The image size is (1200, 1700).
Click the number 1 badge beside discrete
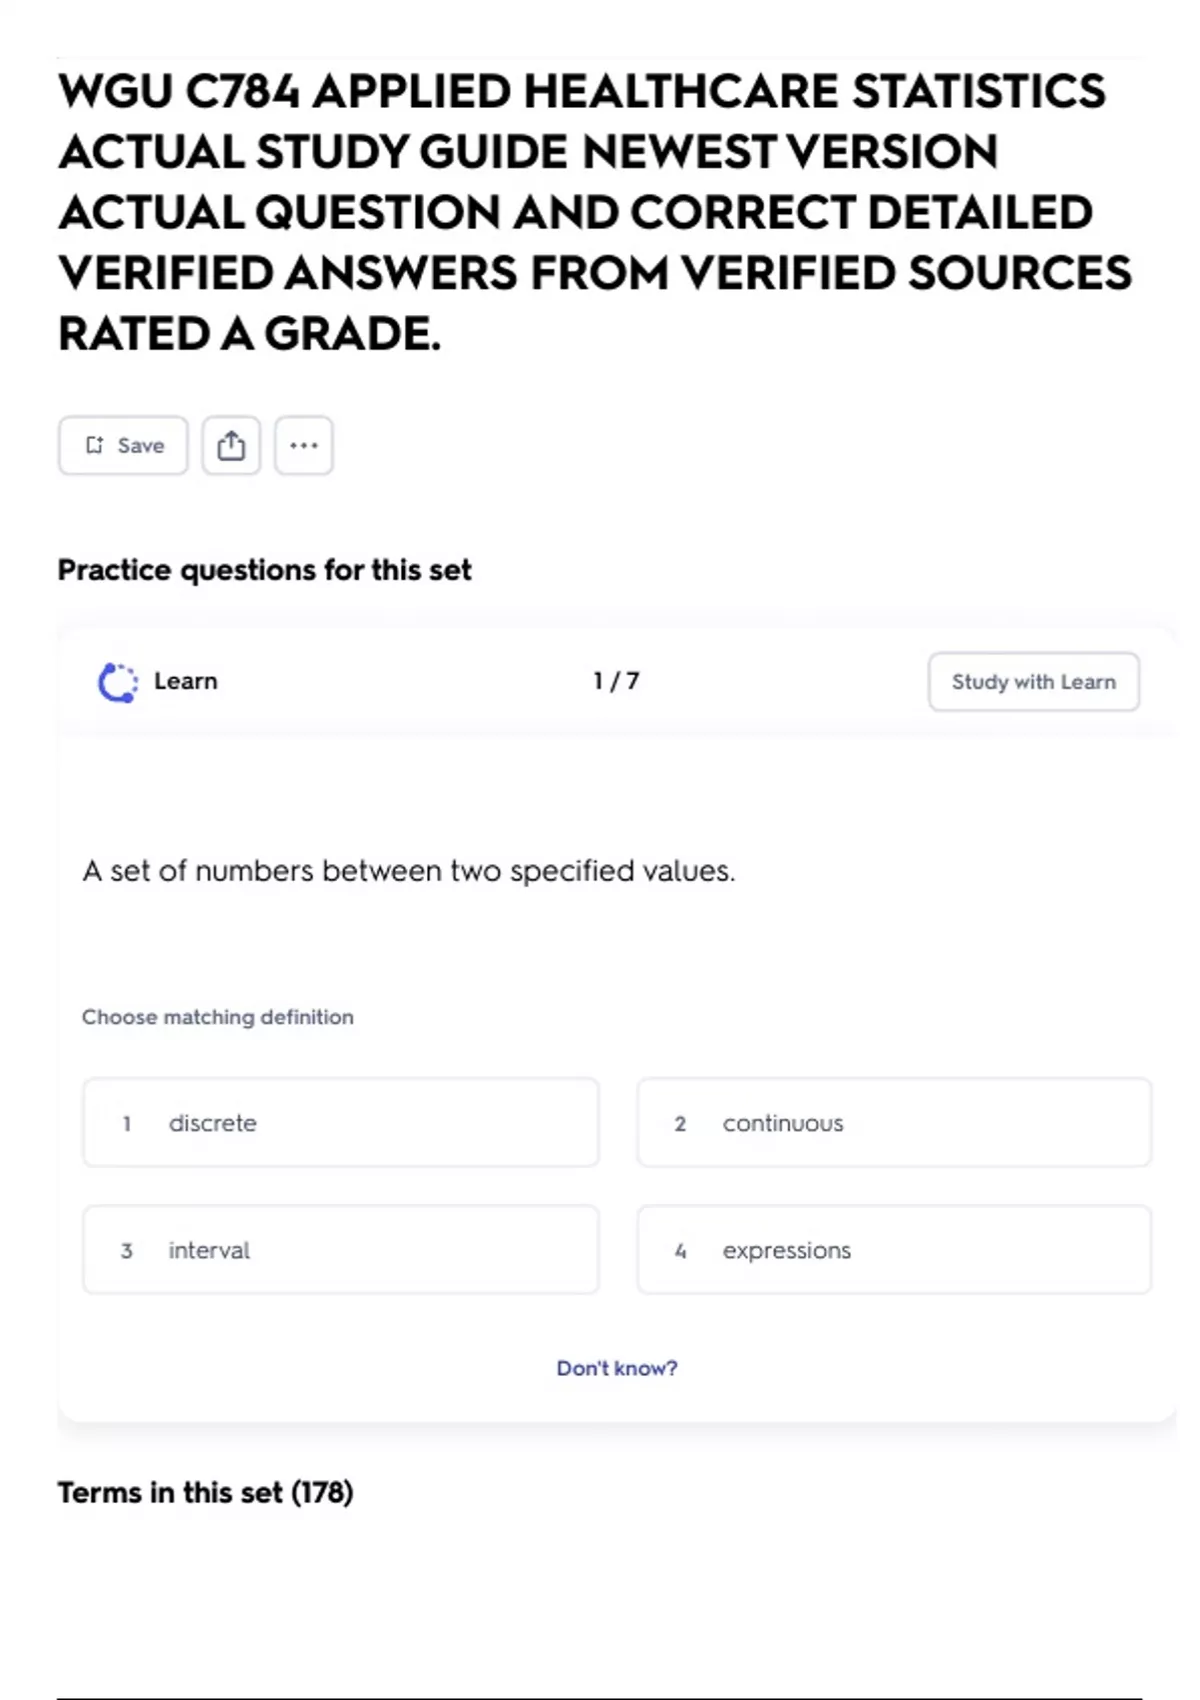pyautogui.click(x=127, y=1124)
